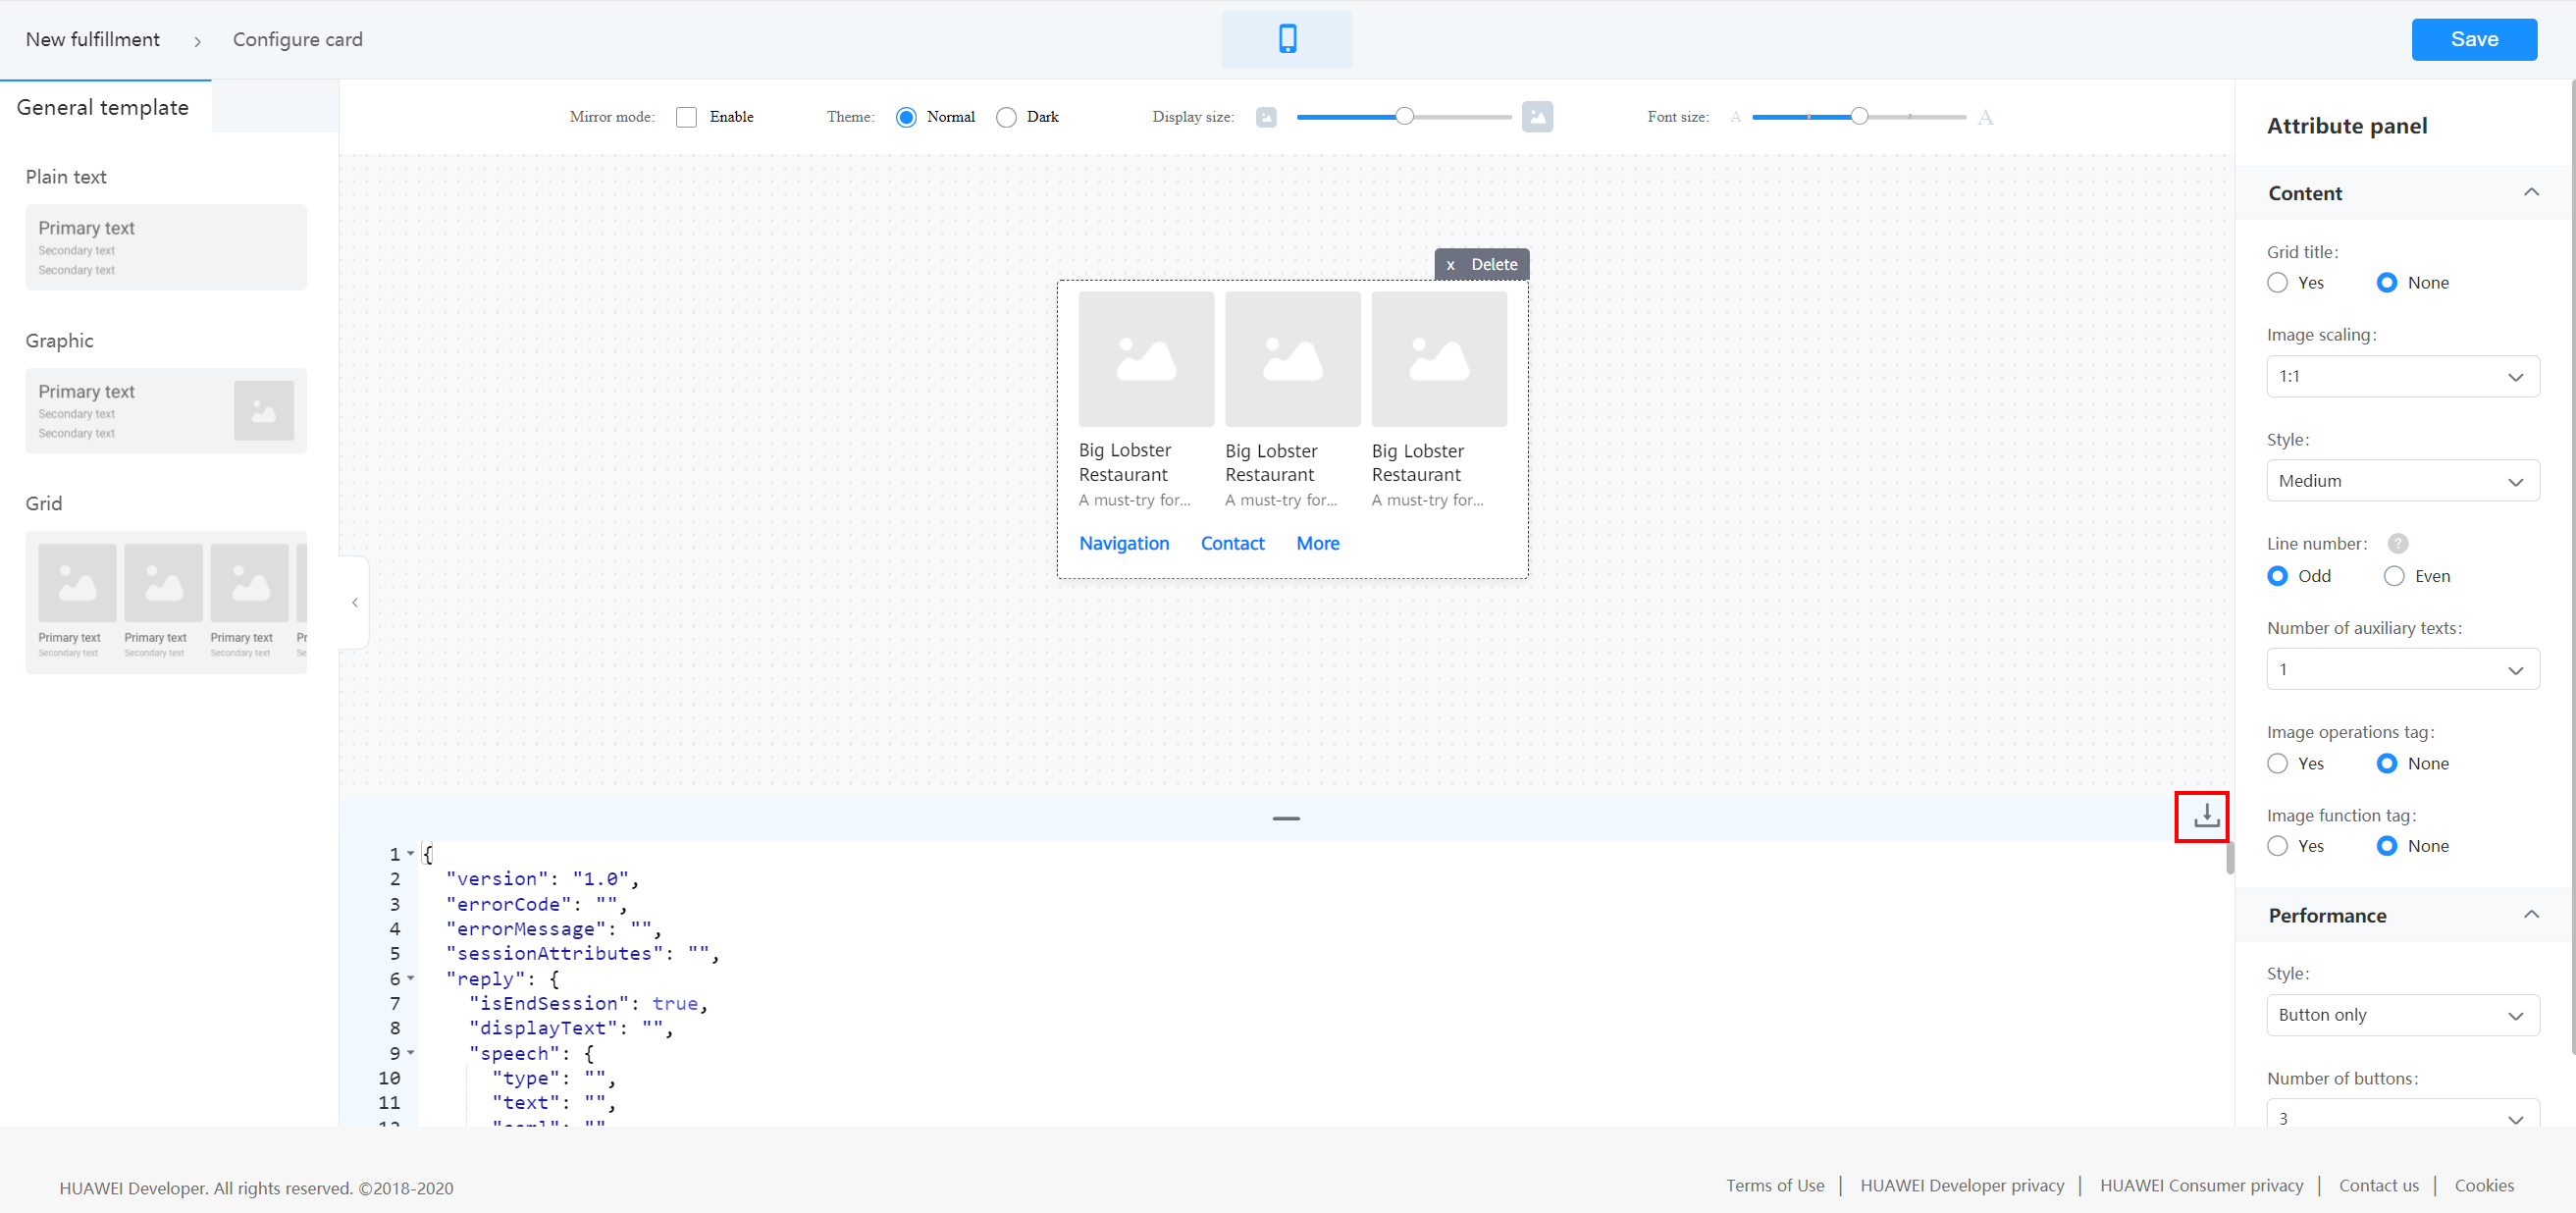
Task: Open Cookies footer link
Action: [2484, 1185]
